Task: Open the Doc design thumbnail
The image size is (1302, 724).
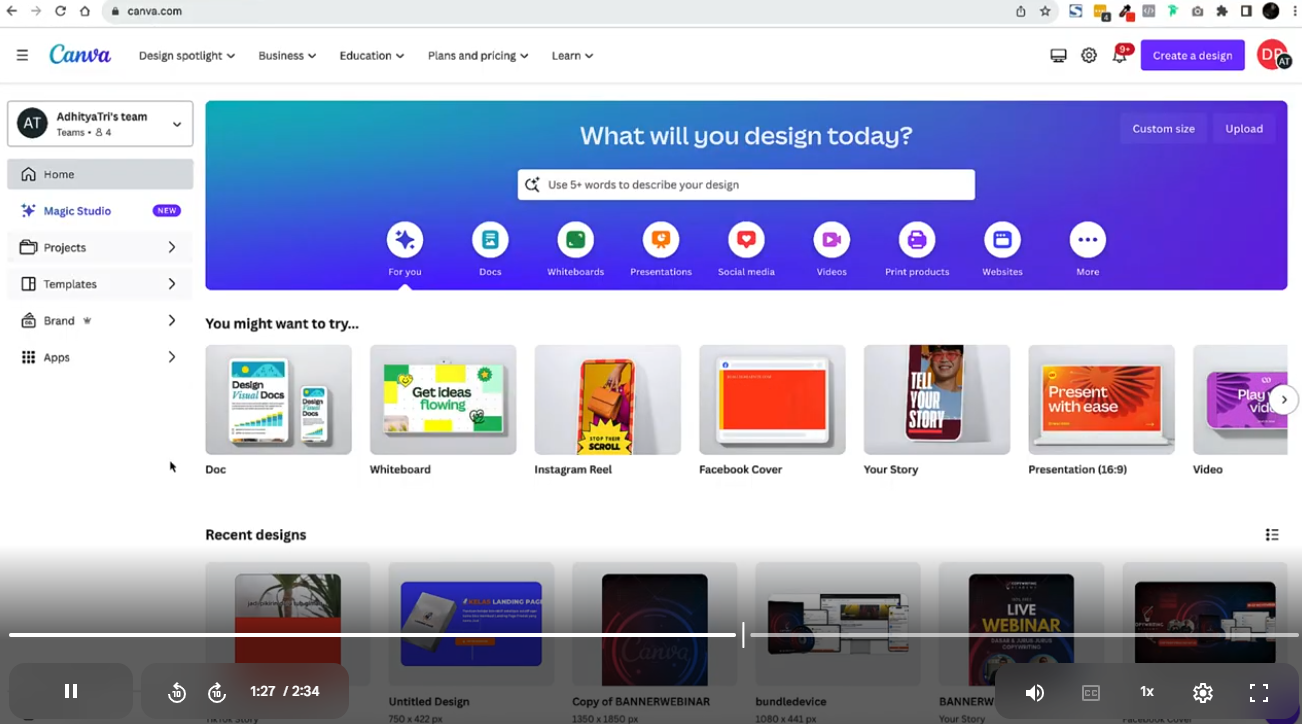Action: click(x=278, y=400)
